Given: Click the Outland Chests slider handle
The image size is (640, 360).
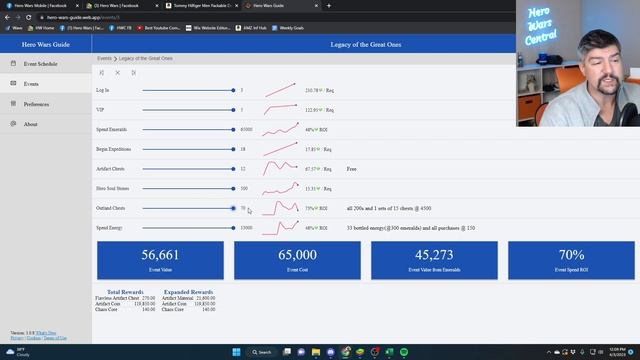Looking at the screenshot, I should (x=233, y=208).
